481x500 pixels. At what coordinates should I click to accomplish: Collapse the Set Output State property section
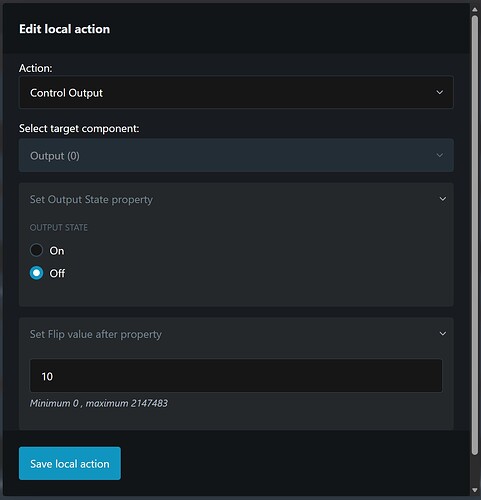click(443, 199)
